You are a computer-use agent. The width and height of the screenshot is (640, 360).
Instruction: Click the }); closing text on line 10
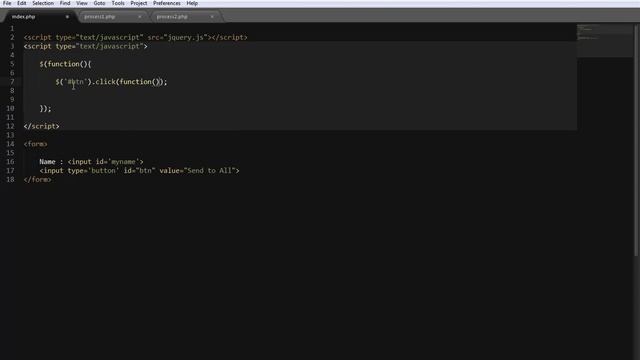coord(45,109)
